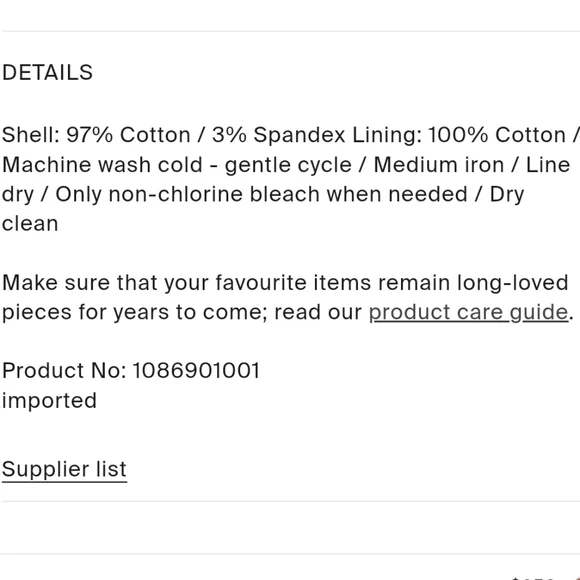
Task: Click 'Make sure that your favourite' sentence
Action: coord(154,283)
